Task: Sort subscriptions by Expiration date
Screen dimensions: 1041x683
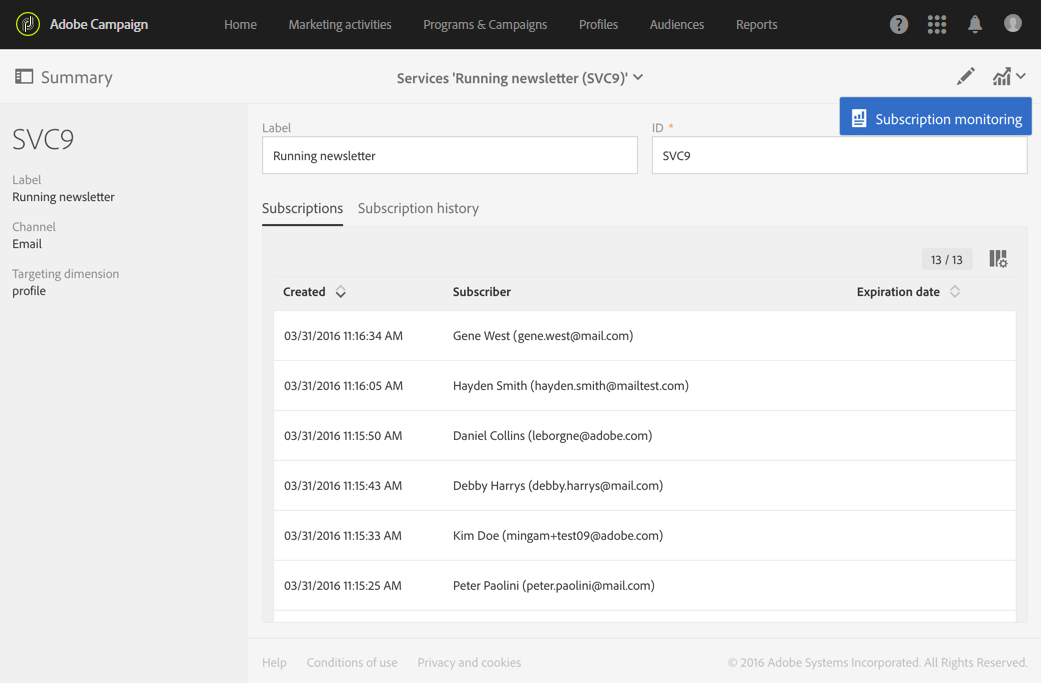Action: coord(955,292)
